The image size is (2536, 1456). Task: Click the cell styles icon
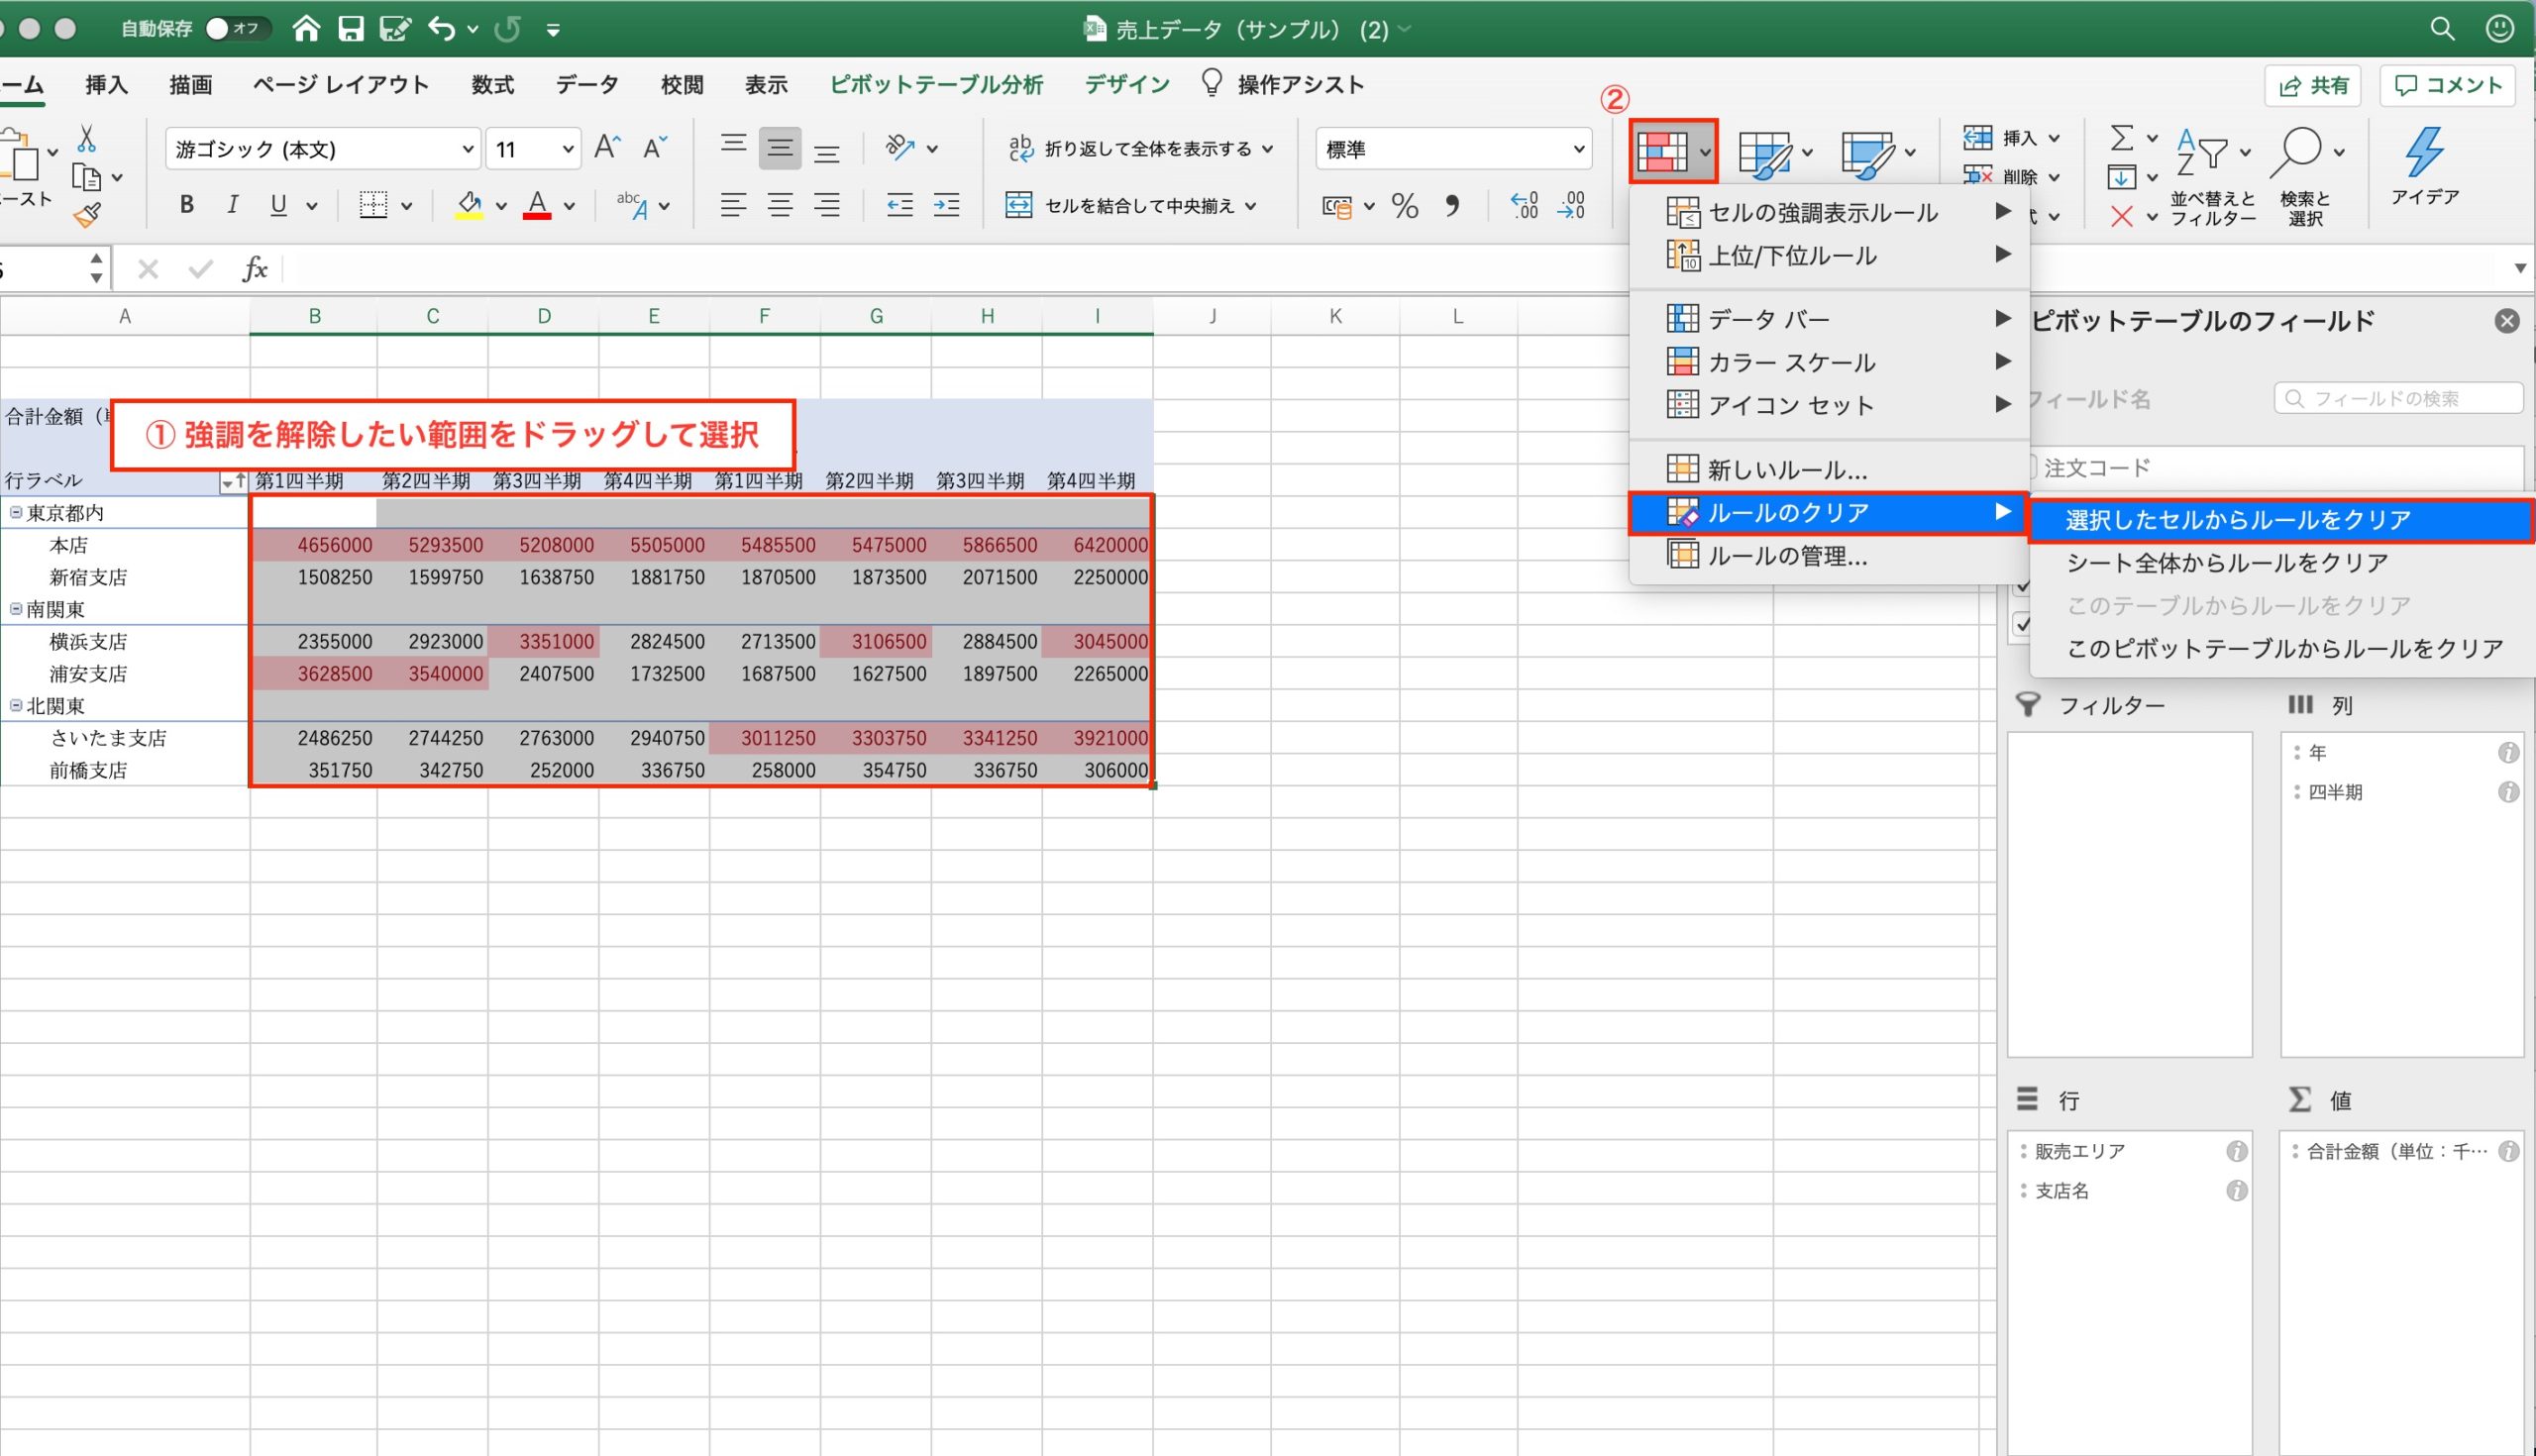(1868, 153)
